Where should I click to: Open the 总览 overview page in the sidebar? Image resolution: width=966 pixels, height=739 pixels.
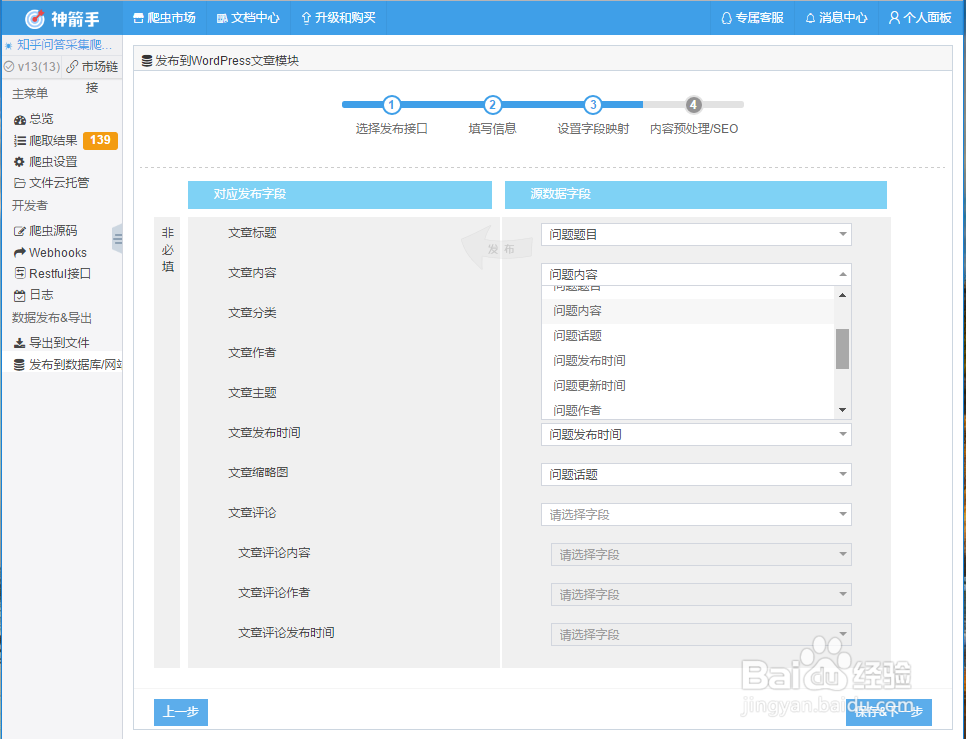click(45, 118)
